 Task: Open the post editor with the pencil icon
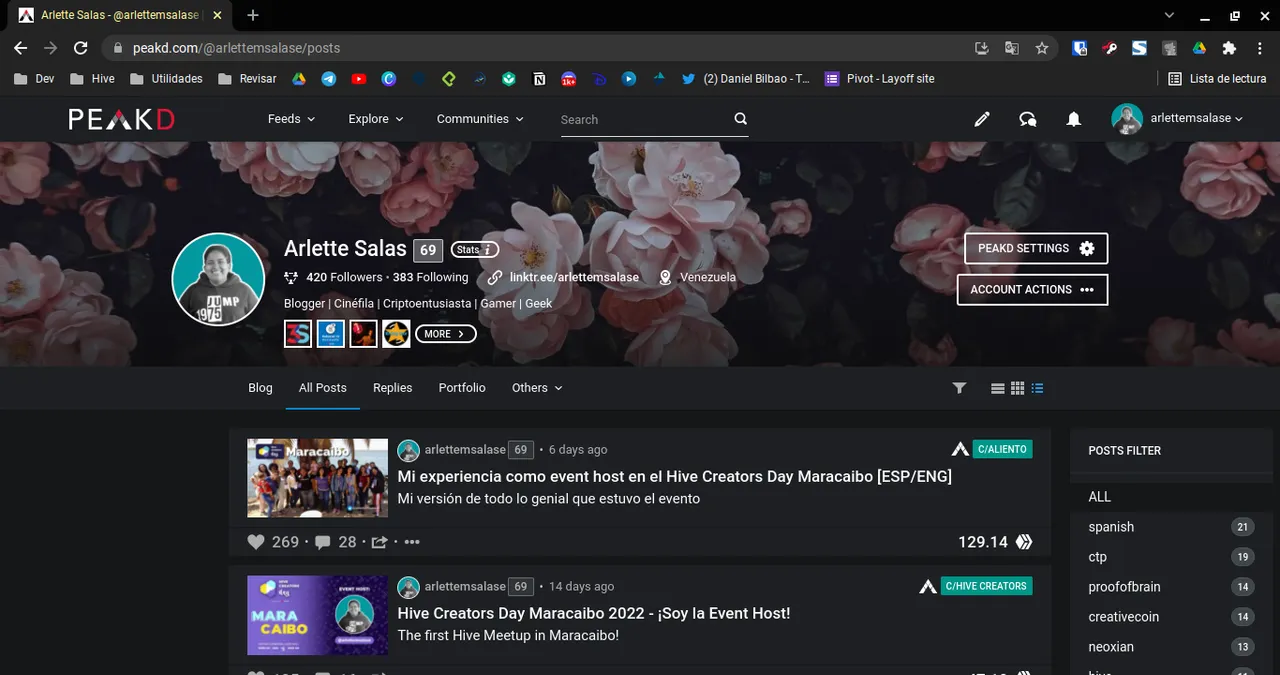982,119
